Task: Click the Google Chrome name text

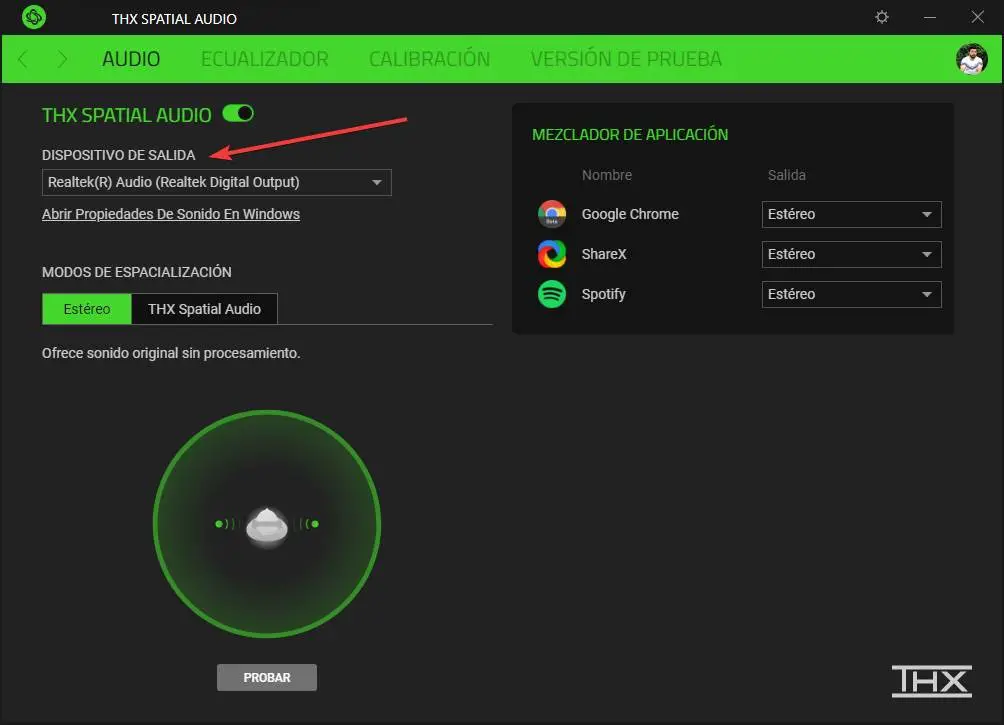Action: click(x=630, y=214)
